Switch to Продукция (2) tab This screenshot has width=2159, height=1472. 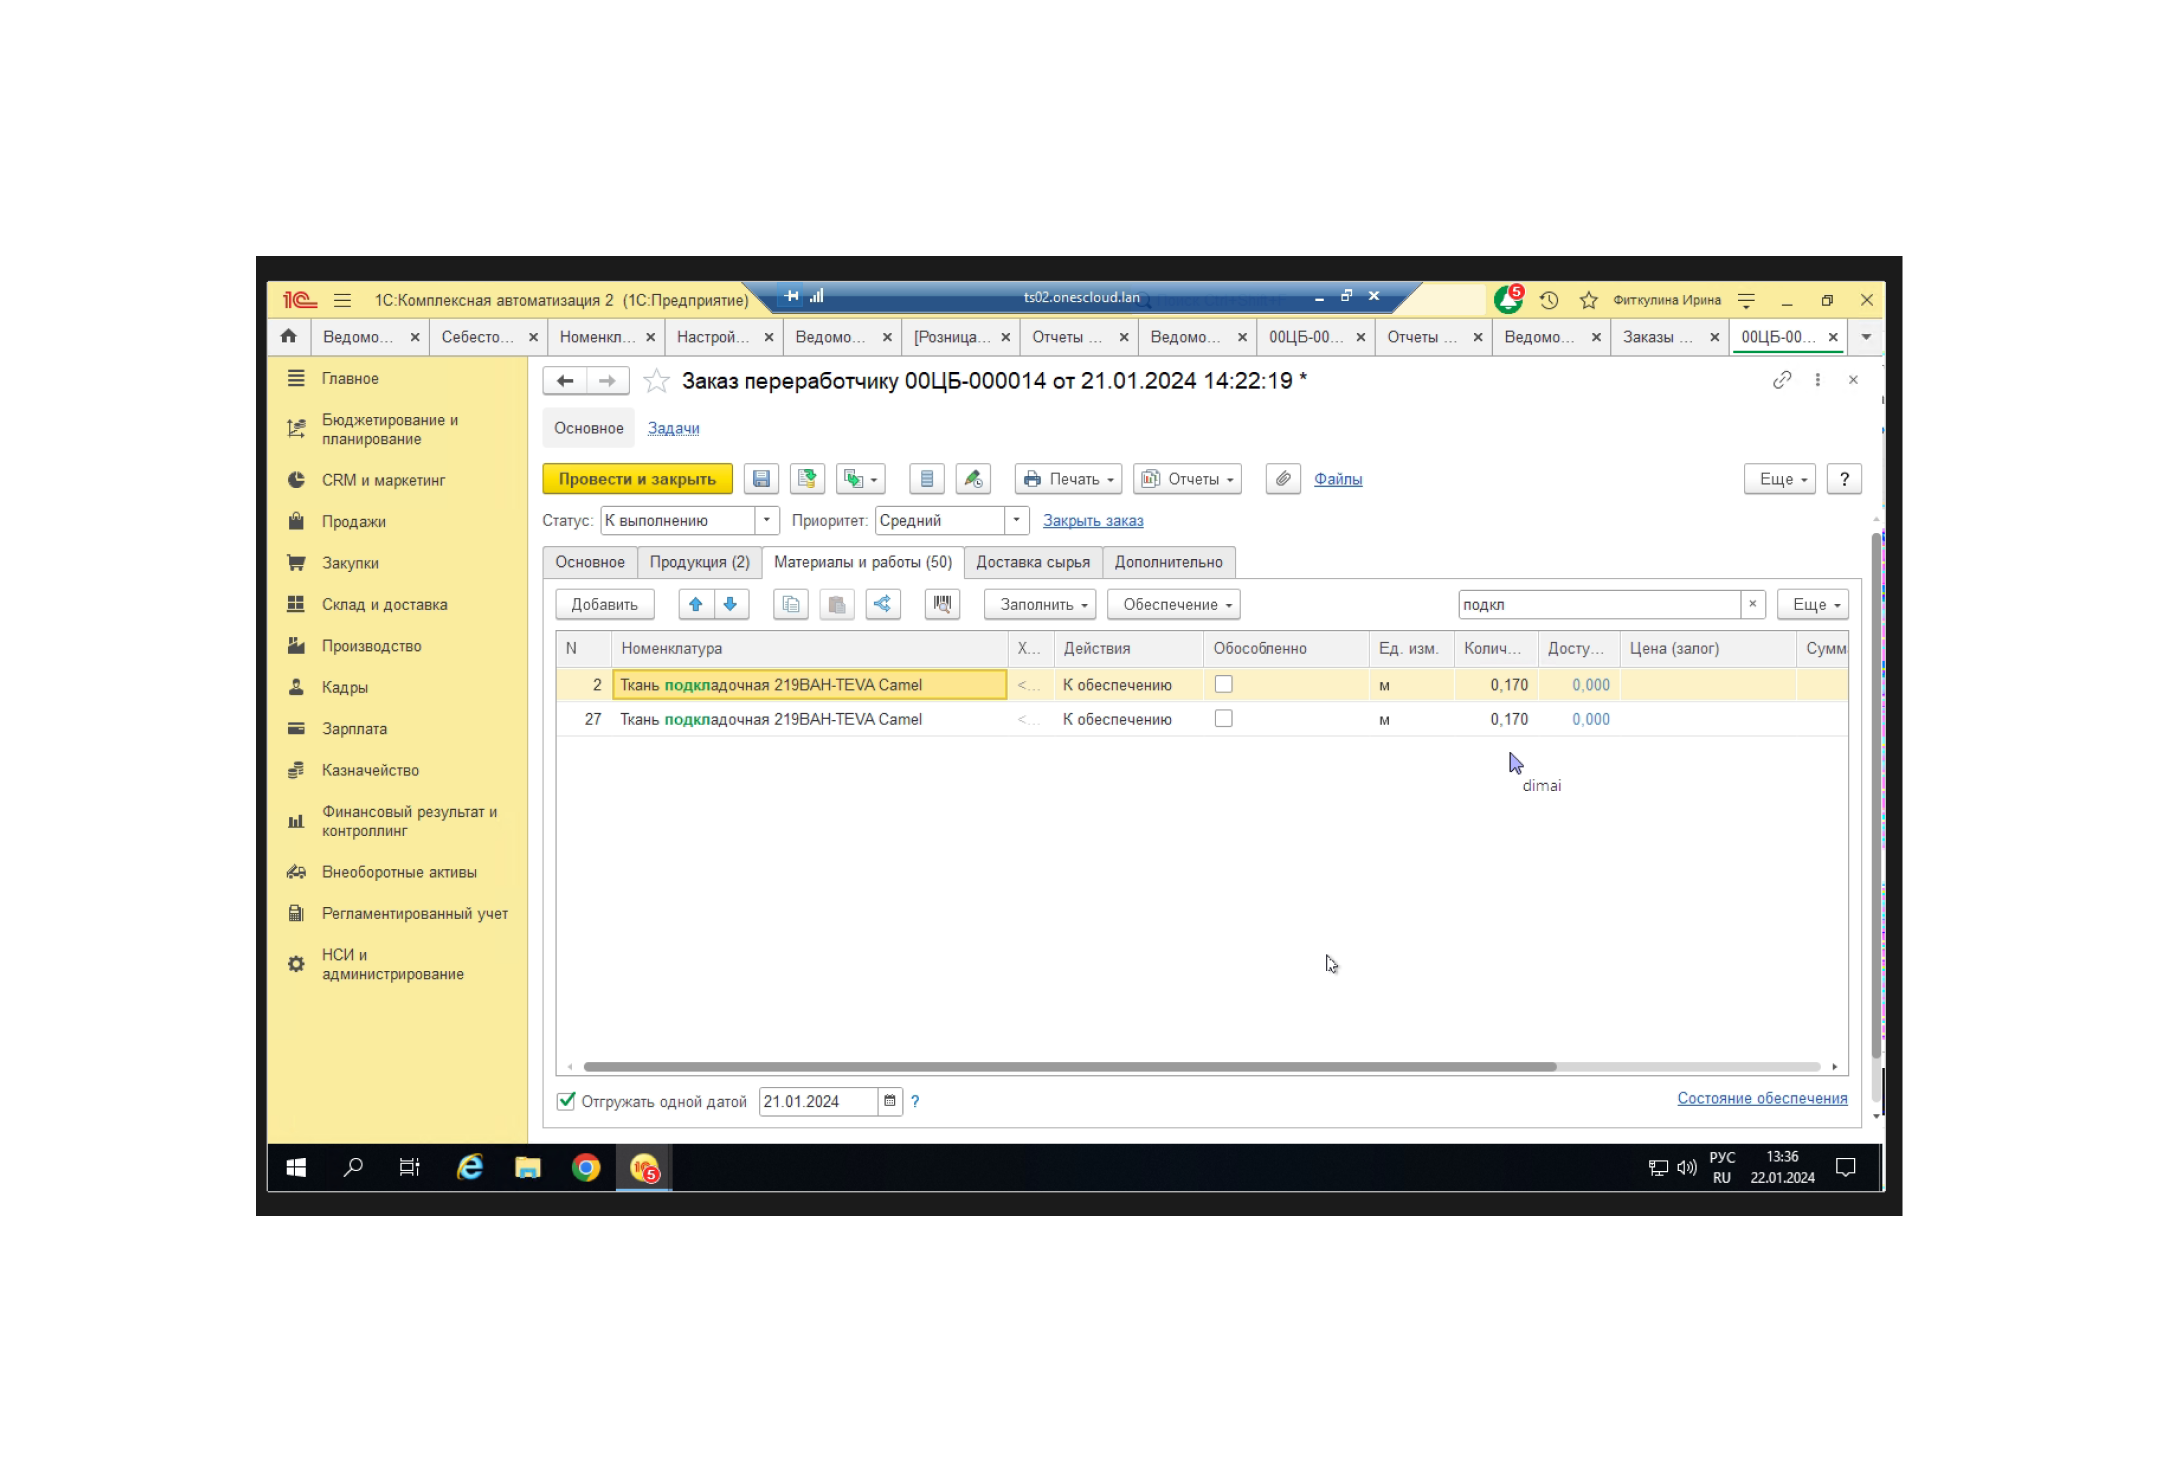coord(699,562)
